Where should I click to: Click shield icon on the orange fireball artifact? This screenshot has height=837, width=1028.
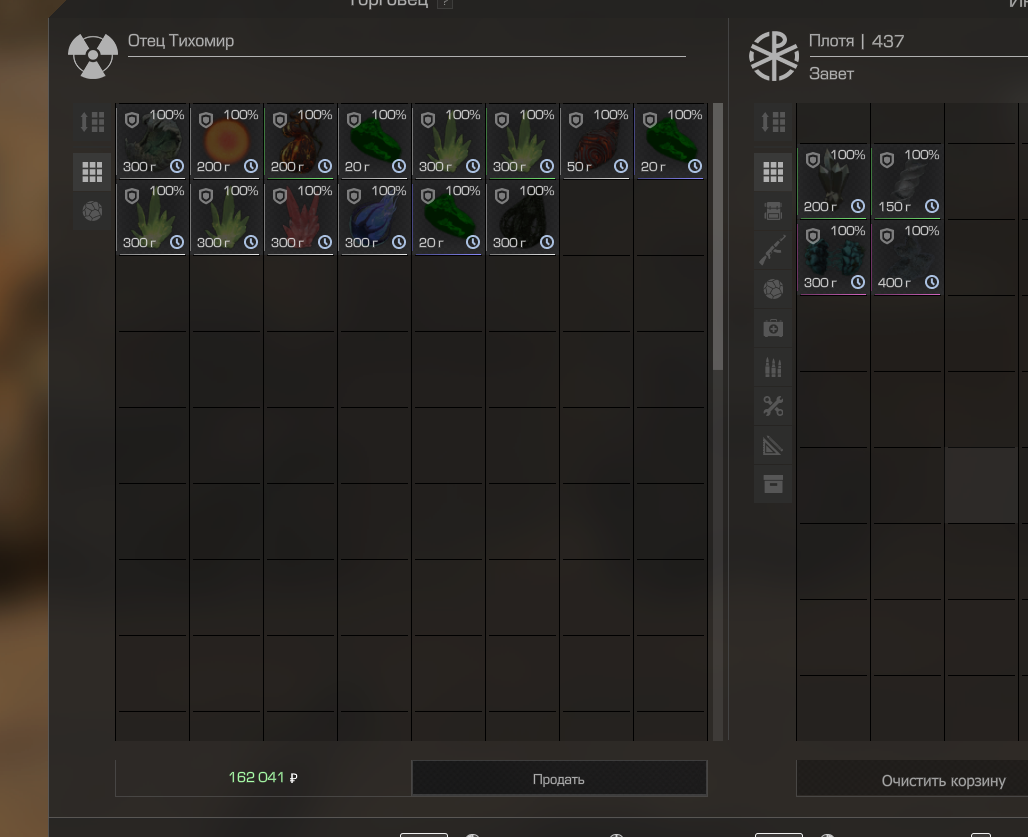[206, 121]
